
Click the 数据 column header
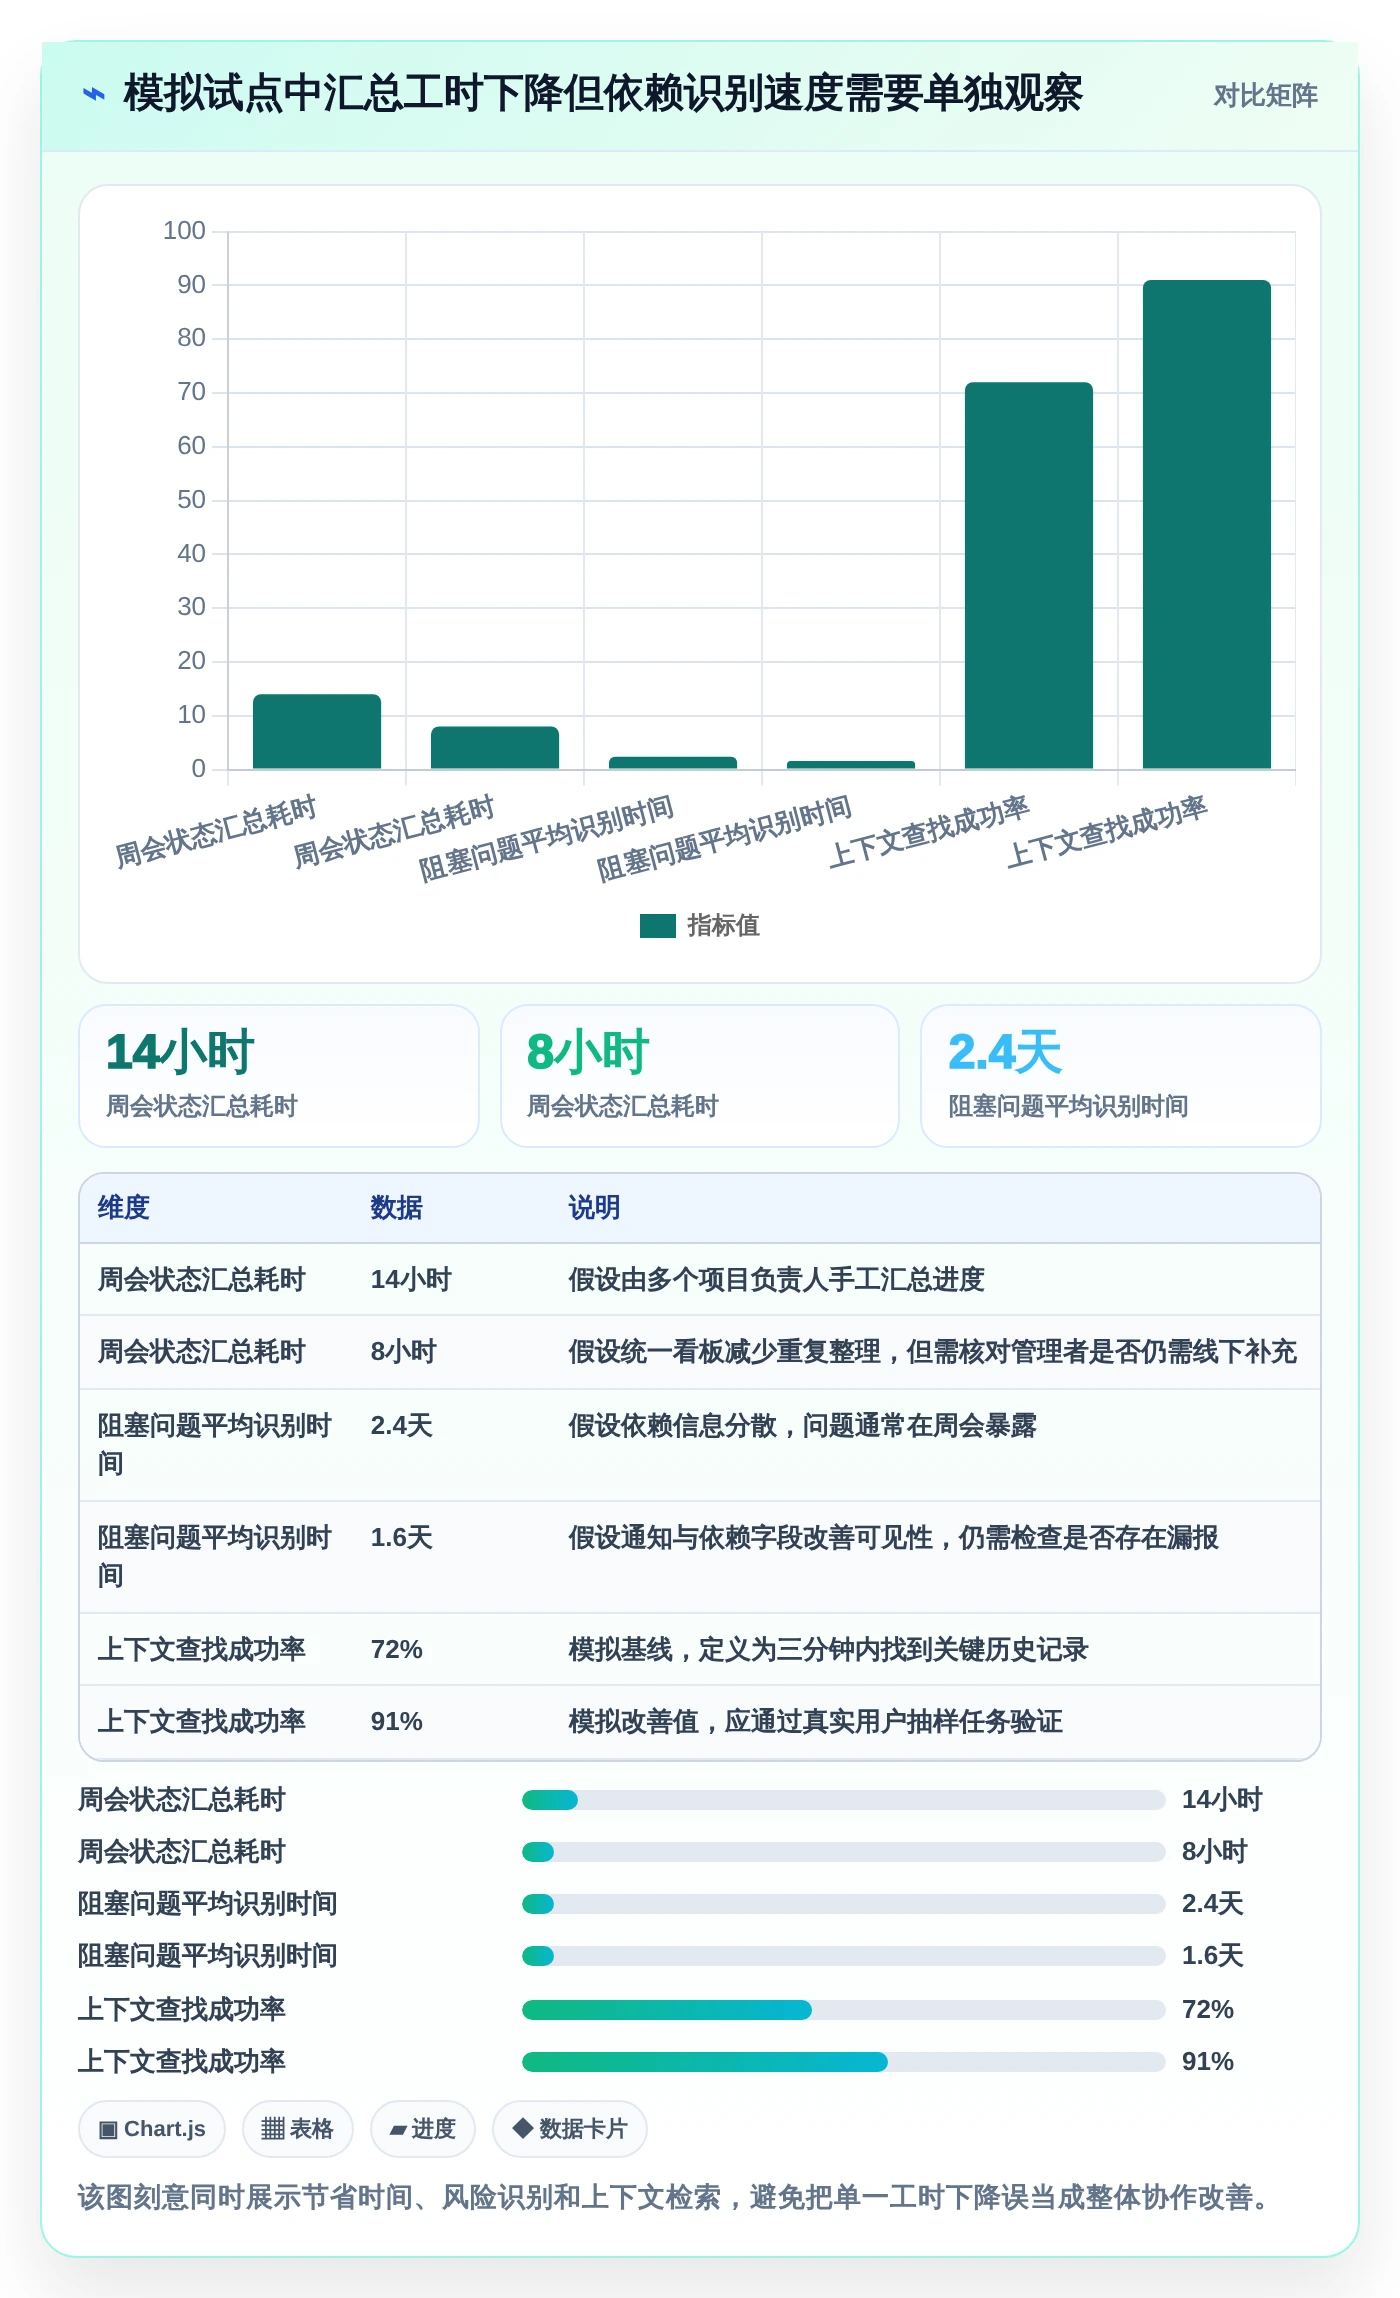pos(397,1208)
